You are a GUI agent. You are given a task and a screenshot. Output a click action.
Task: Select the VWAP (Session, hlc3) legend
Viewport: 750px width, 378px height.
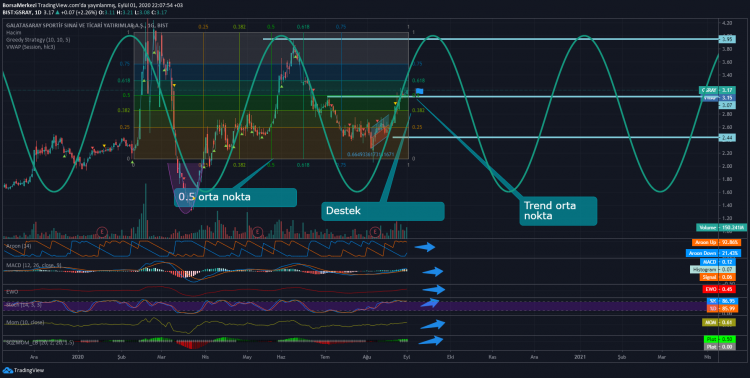[31, 47]
